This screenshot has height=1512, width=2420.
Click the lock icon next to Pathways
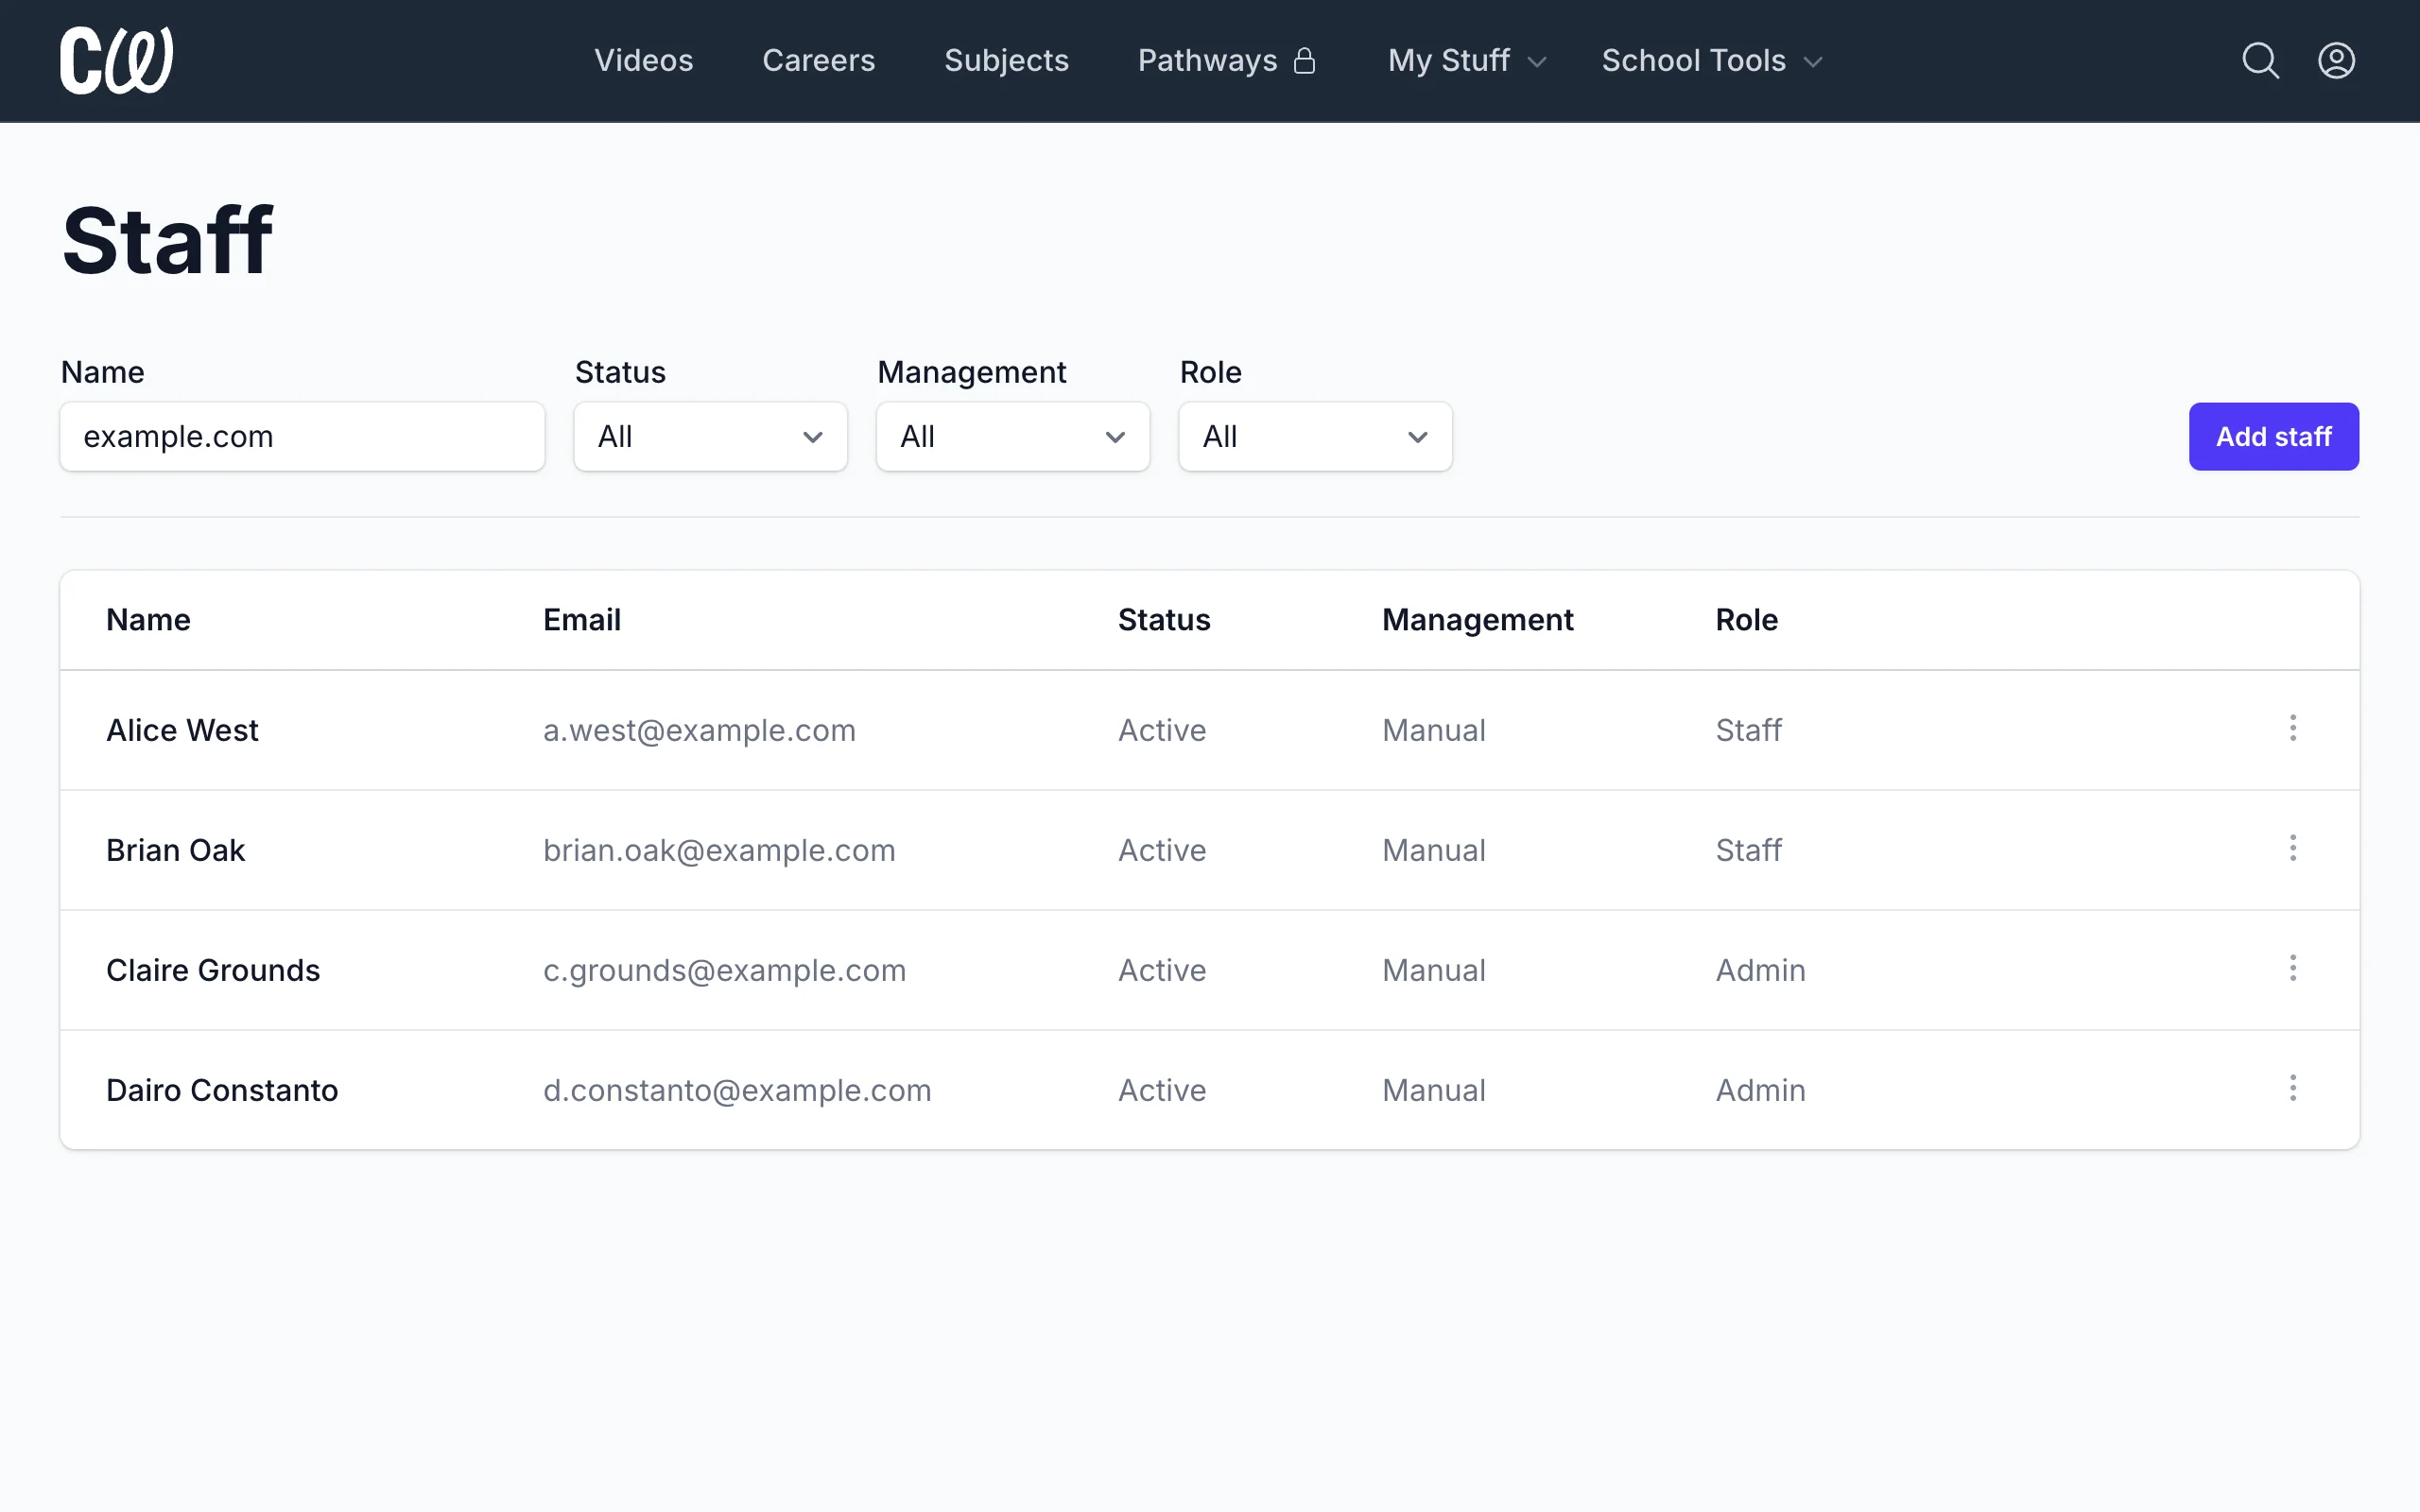[1304, 61]
